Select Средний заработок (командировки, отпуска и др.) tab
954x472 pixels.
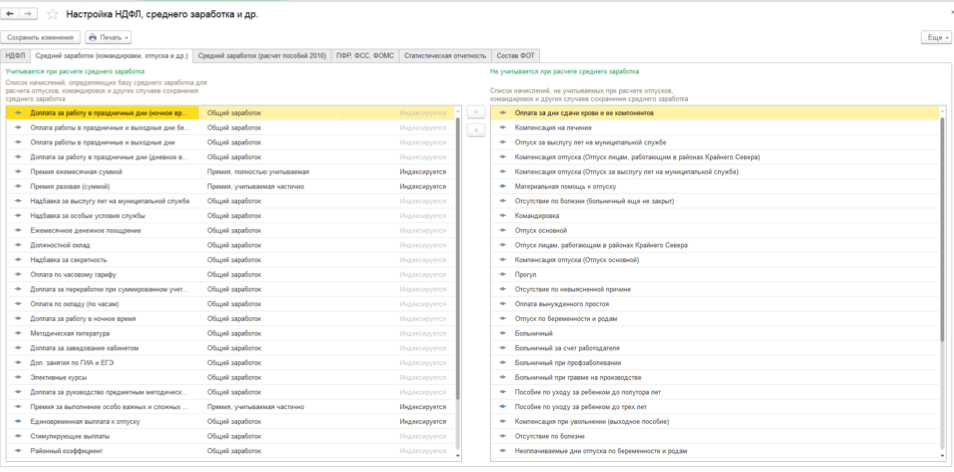coord(111,56)
